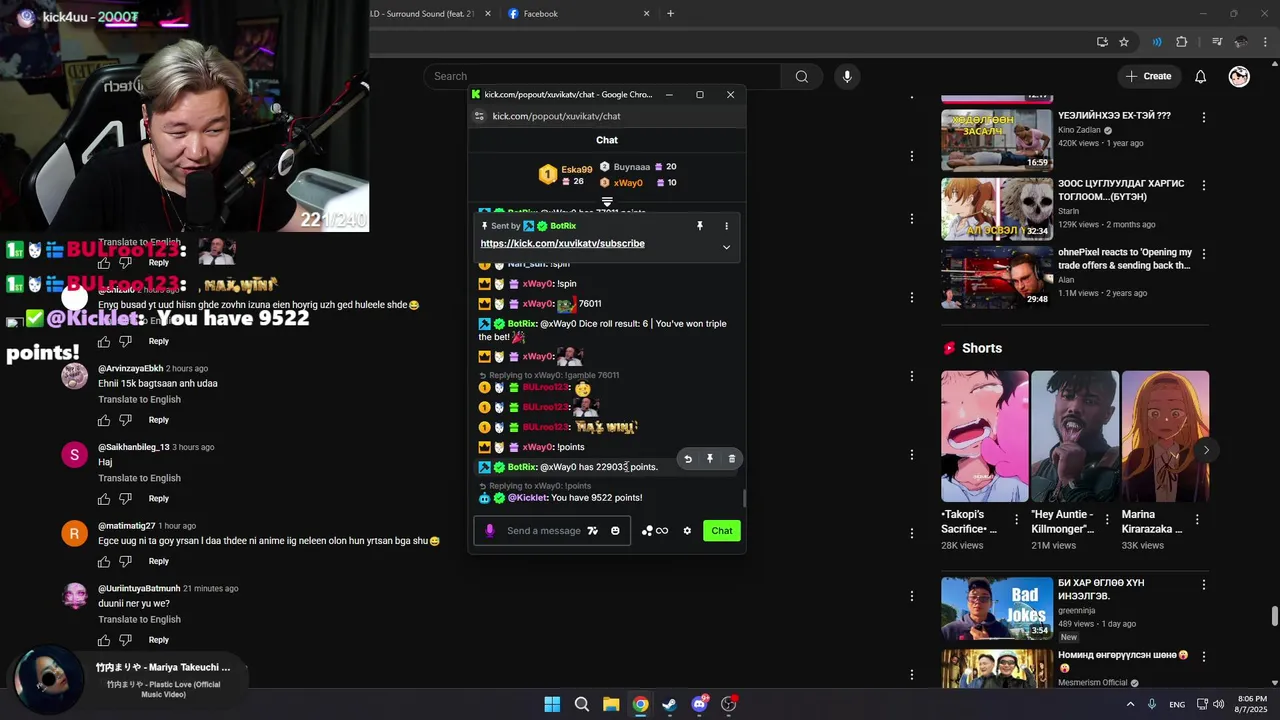
Task: Click YouTube Create button
Action: (x=1149, y=76)
